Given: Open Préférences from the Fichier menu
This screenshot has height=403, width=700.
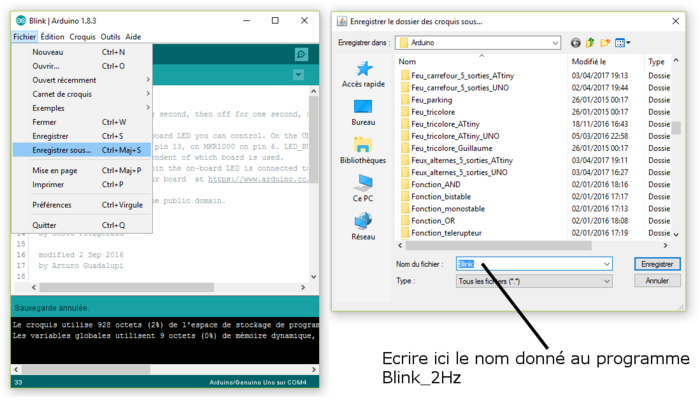Looking at the screenshot, I should tap(82, 205).
